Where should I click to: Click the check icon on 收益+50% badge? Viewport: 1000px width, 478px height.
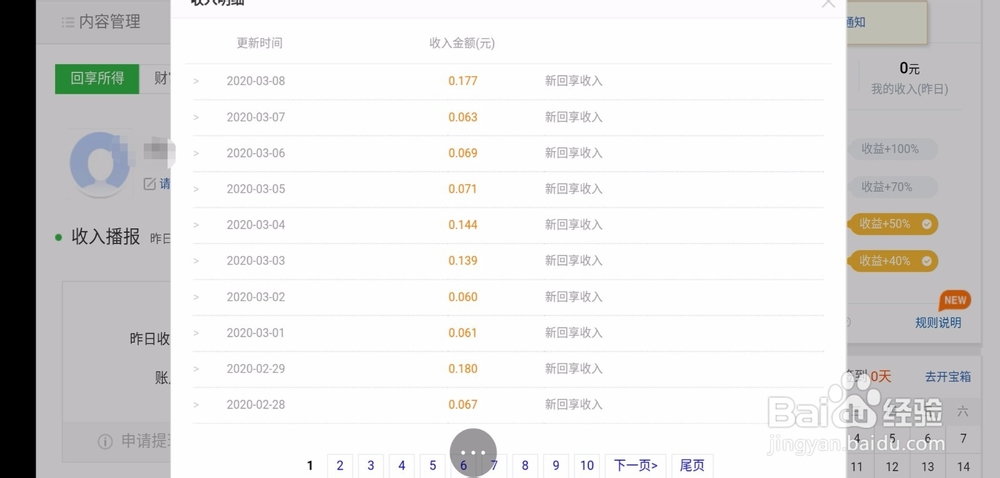(927, 224)
